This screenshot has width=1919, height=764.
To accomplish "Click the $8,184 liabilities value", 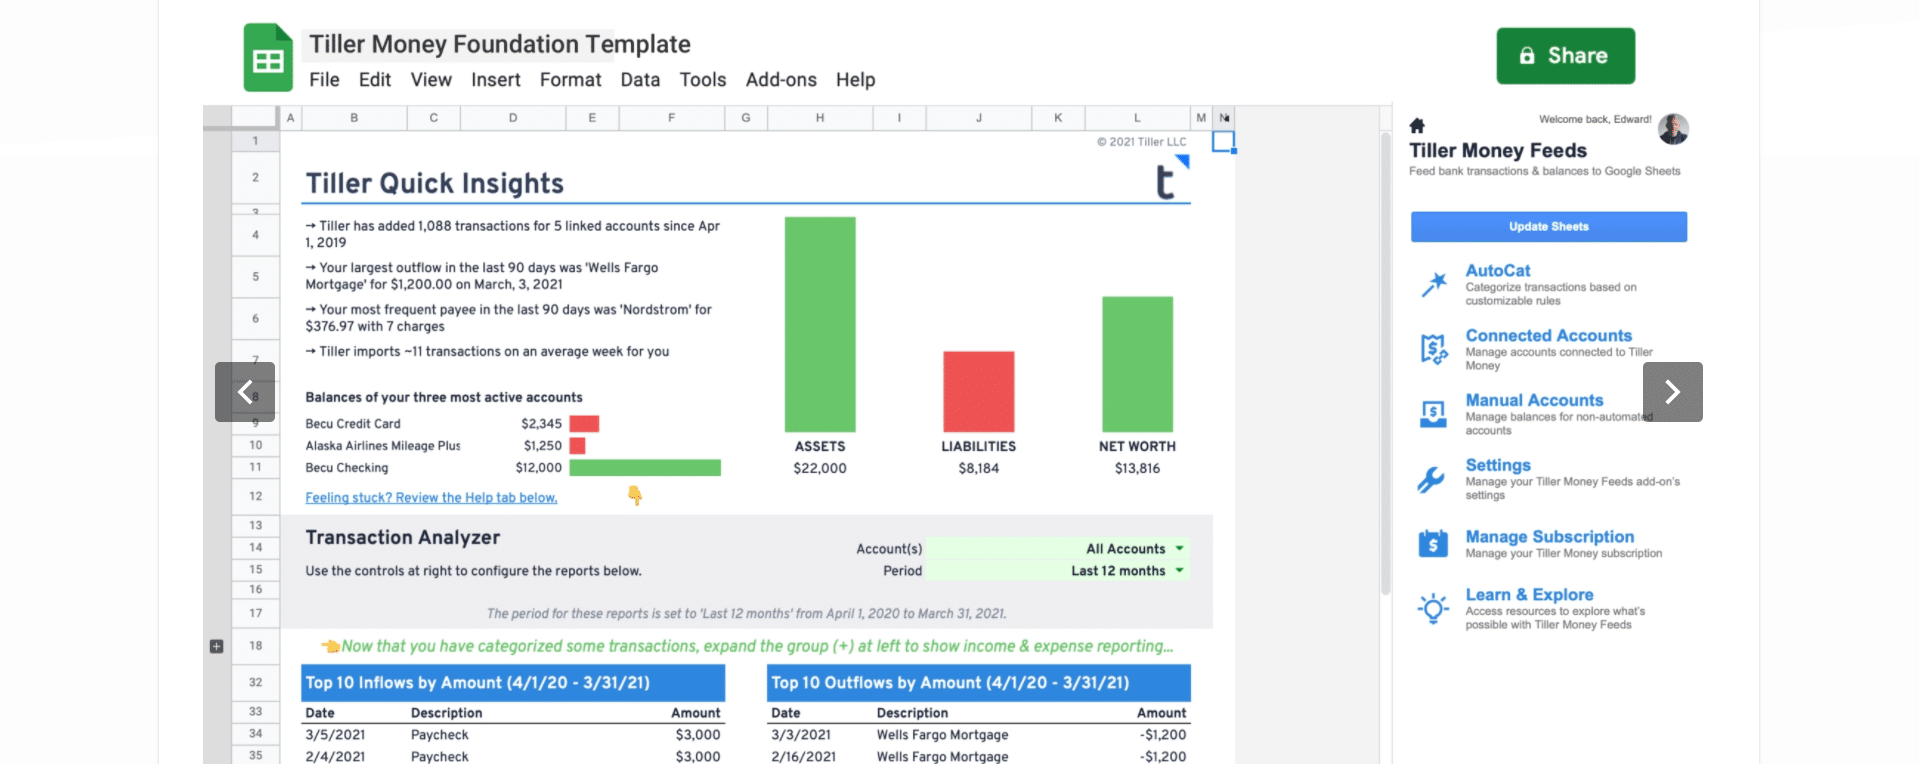I will coord(978,468).
